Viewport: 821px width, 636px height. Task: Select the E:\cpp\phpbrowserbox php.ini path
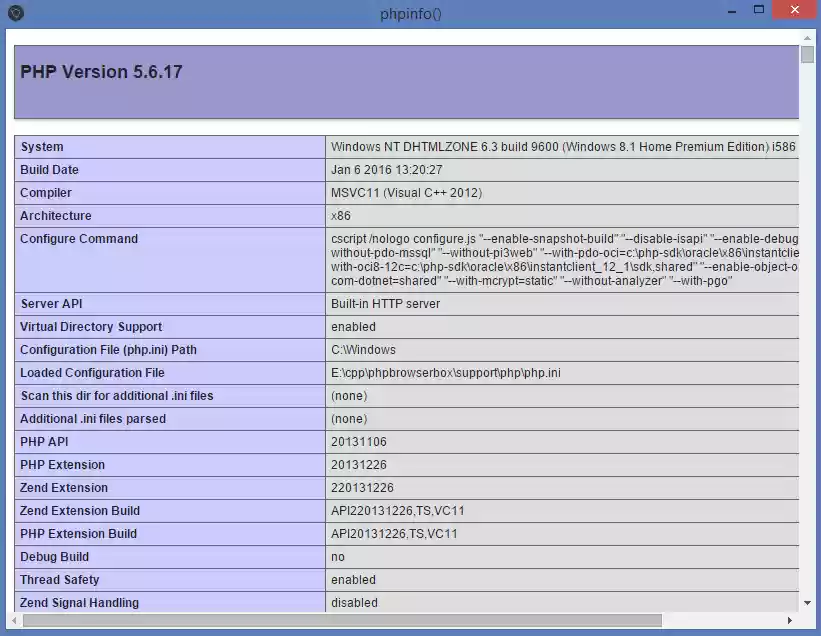(446, 373)
